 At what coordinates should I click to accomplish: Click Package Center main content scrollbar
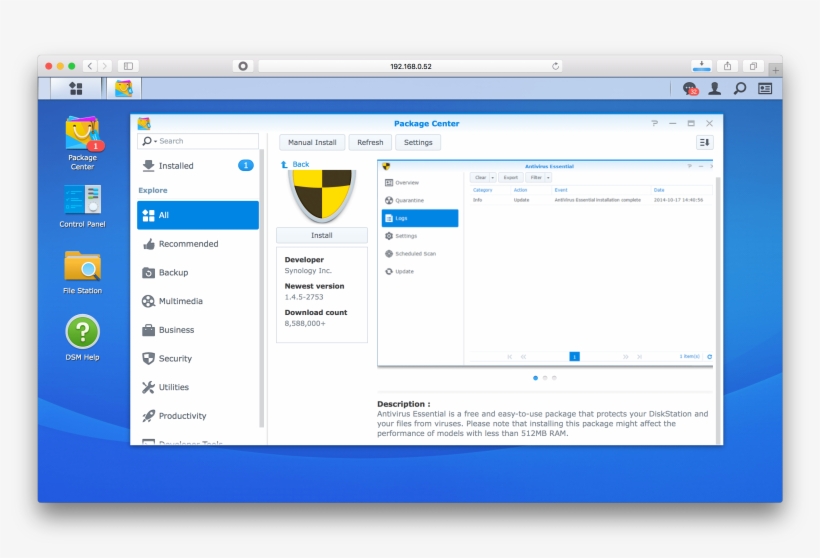pos(718,309)
